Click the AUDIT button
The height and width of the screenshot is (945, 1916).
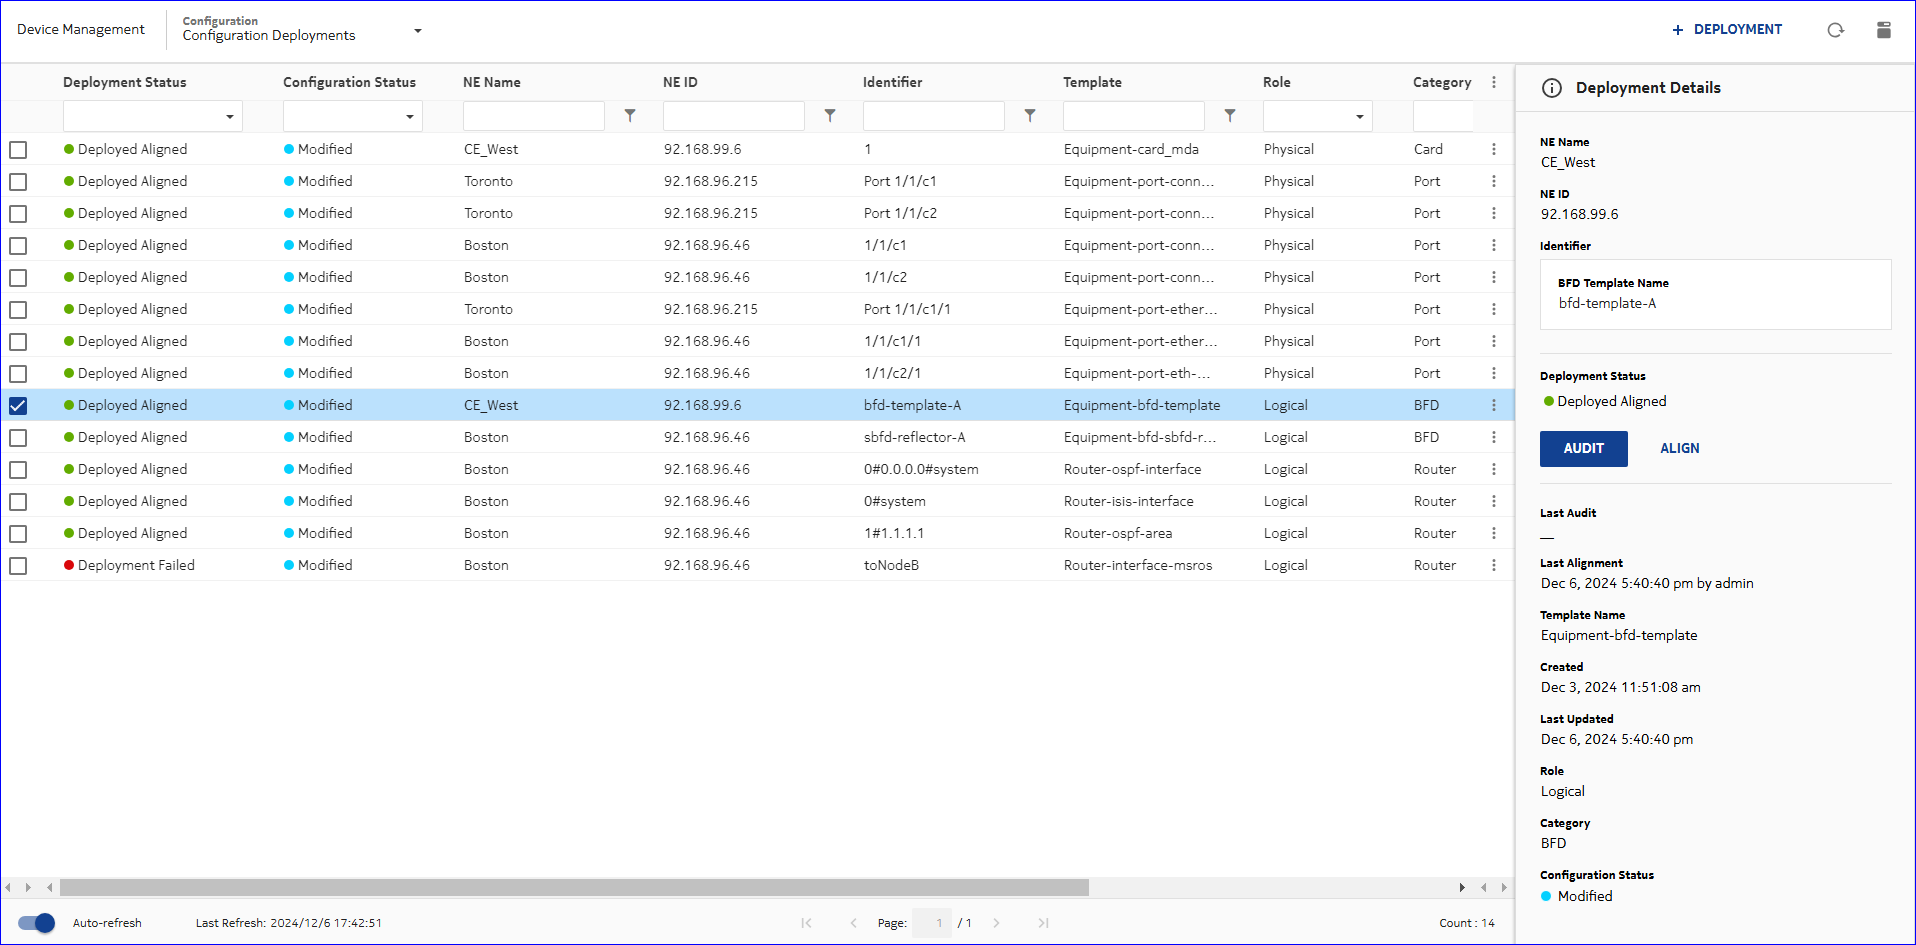click(1583, 449)
